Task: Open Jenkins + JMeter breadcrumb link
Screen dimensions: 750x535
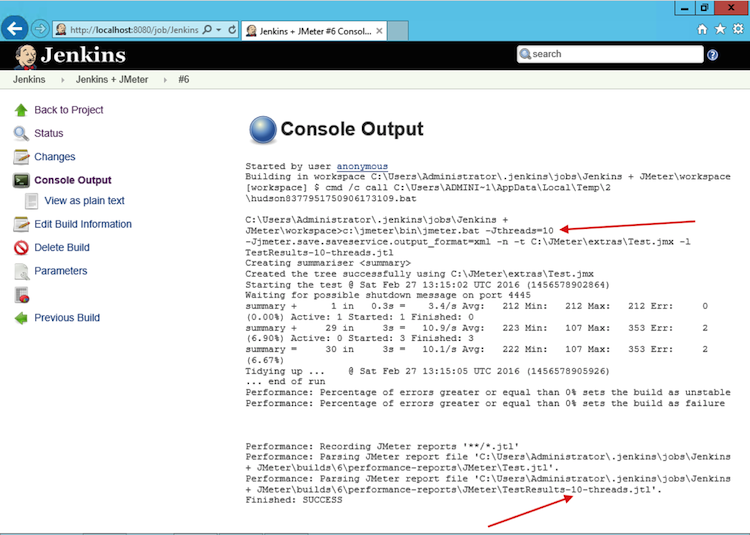Action: [112, 79]
